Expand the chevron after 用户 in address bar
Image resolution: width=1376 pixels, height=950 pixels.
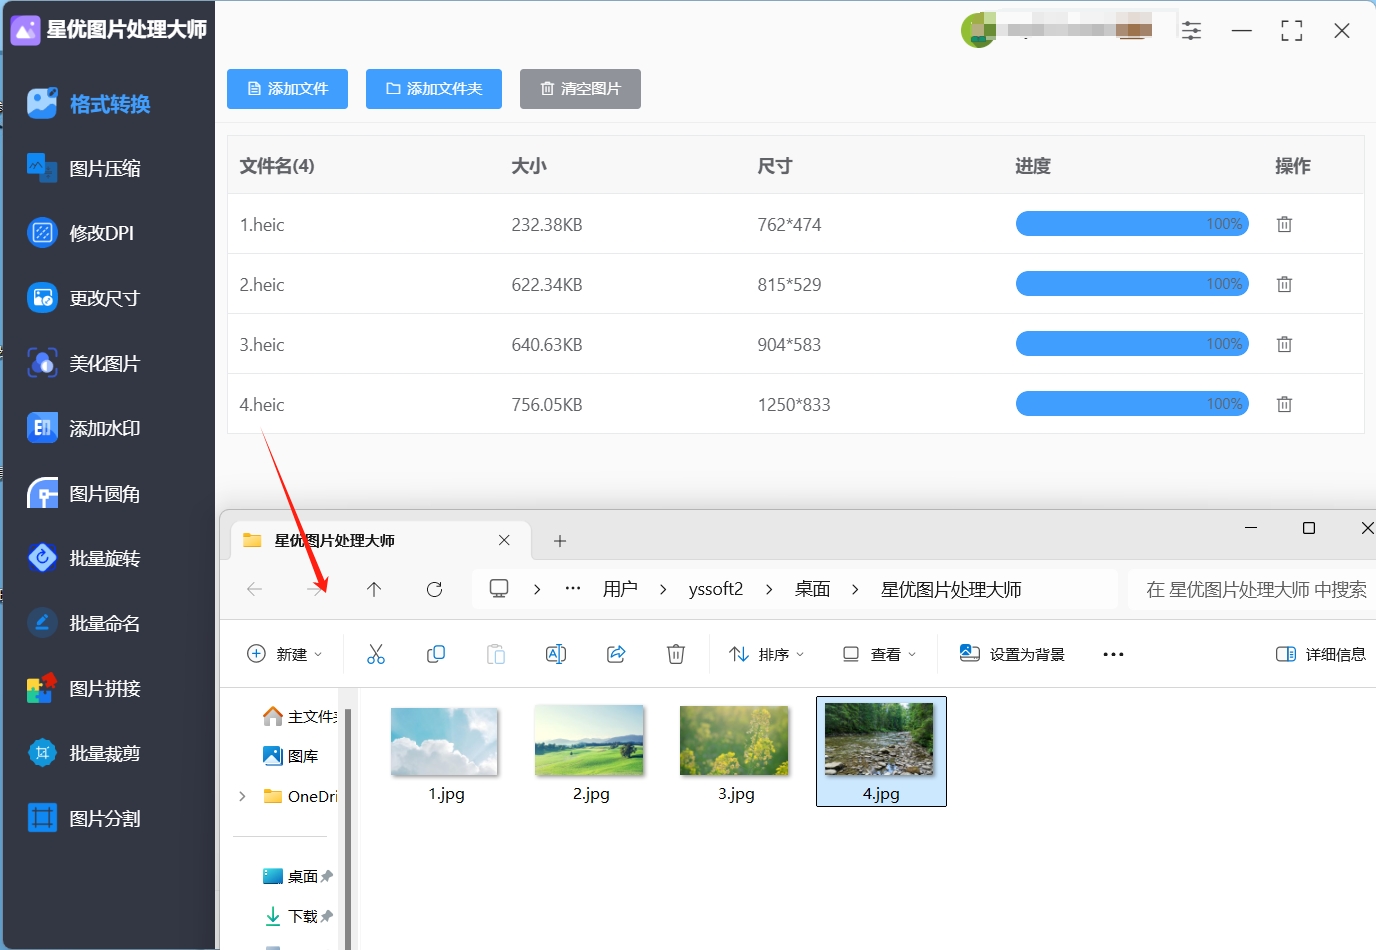(663, 589)
